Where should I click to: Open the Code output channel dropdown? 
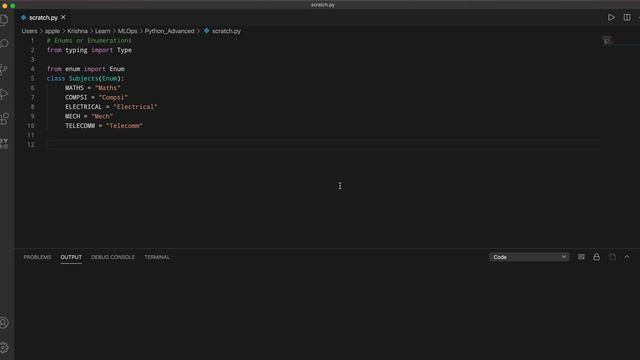click(x=529, y=257)
